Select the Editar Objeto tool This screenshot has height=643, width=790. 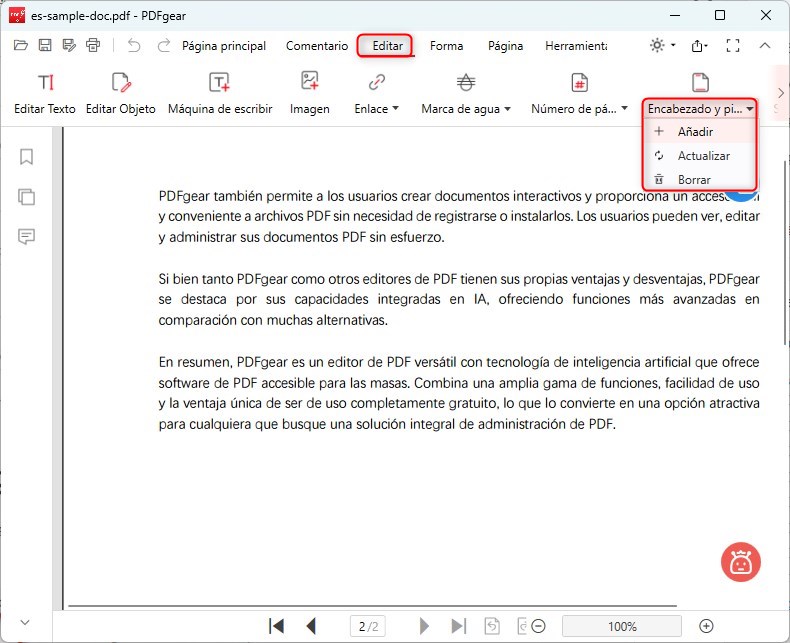[121, 94]
